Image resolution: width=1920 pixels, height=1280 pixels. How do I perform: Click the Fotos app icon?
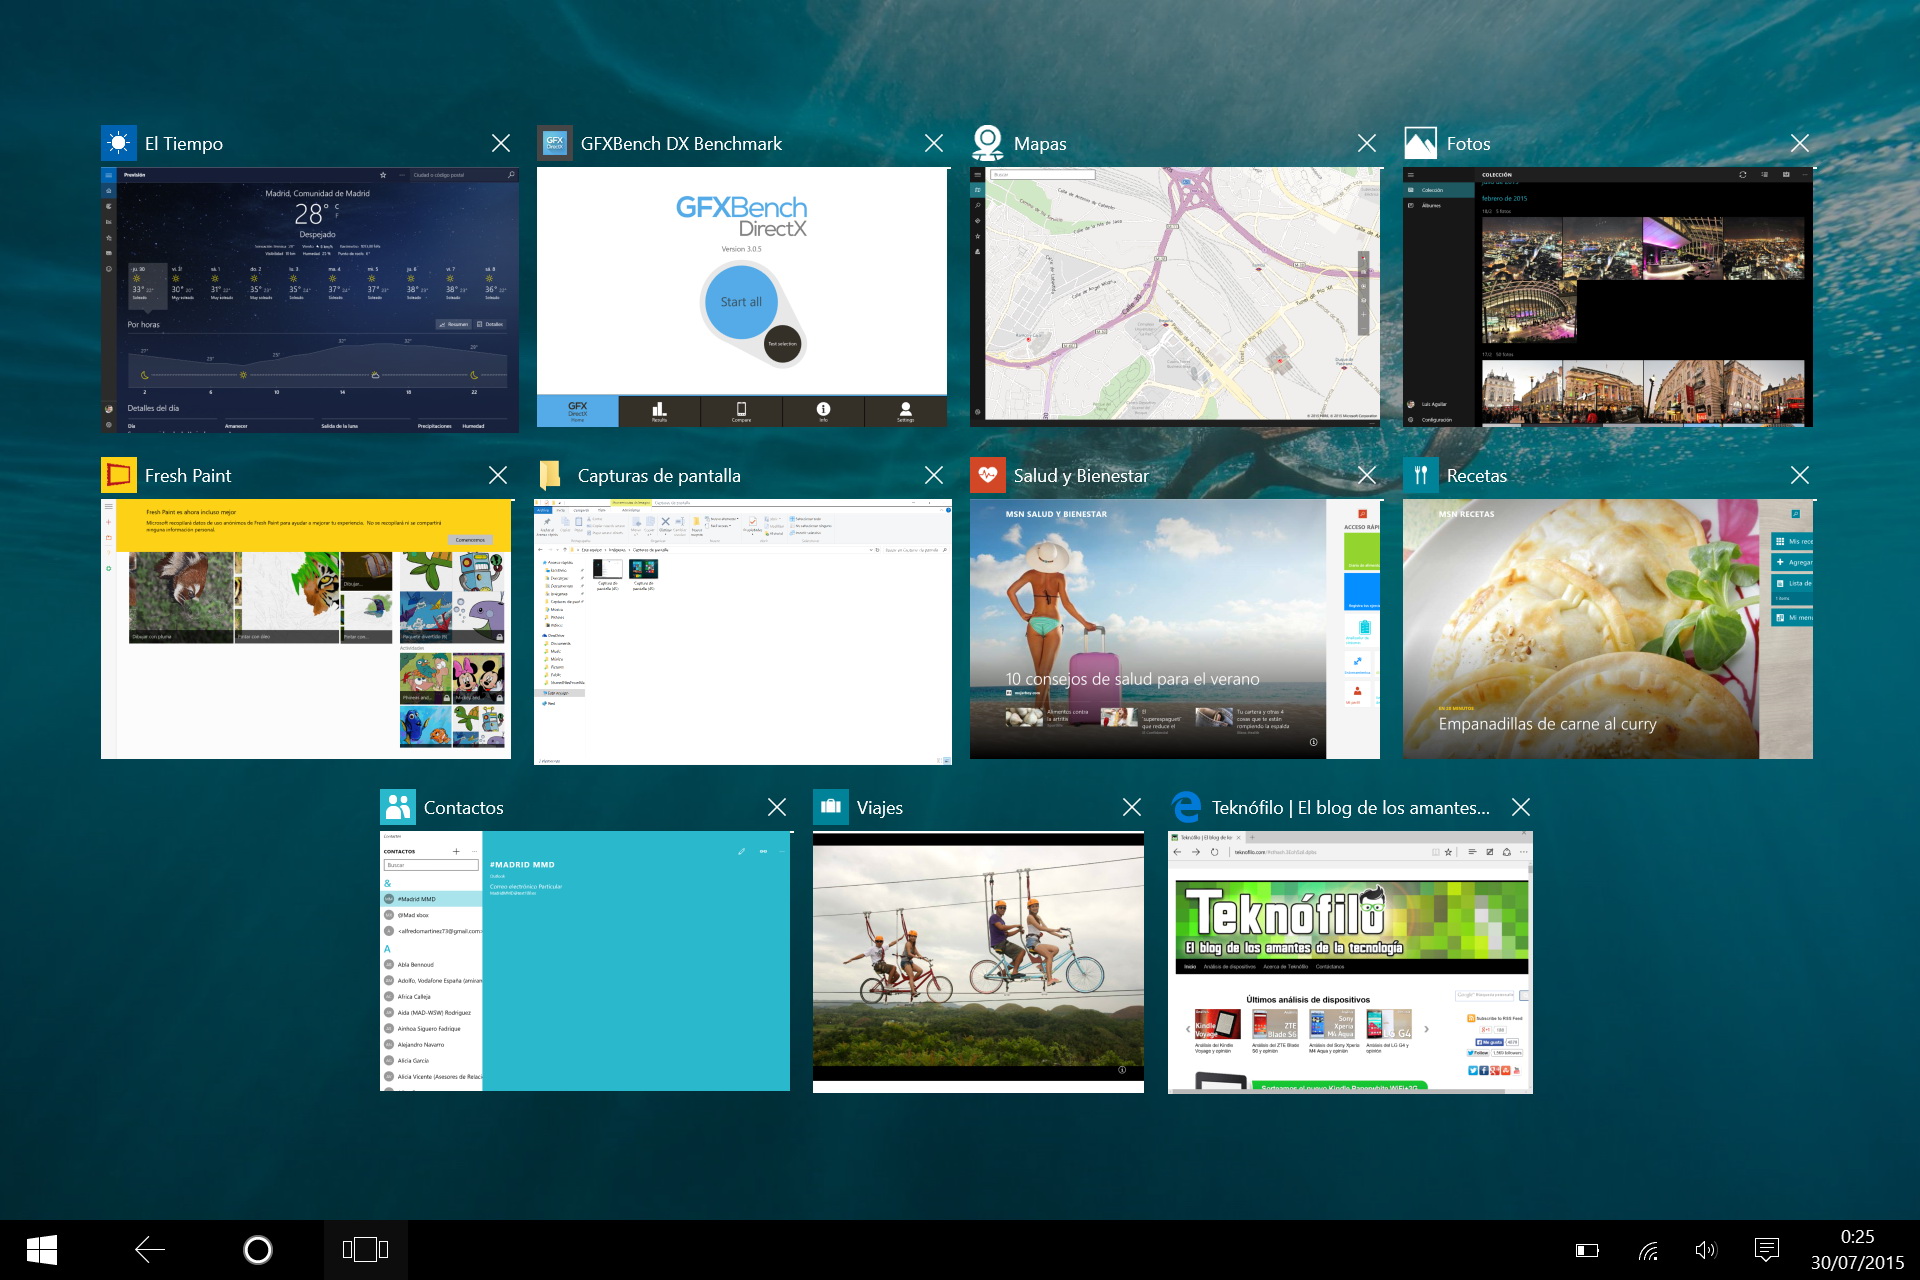(x=1420, y=143)
